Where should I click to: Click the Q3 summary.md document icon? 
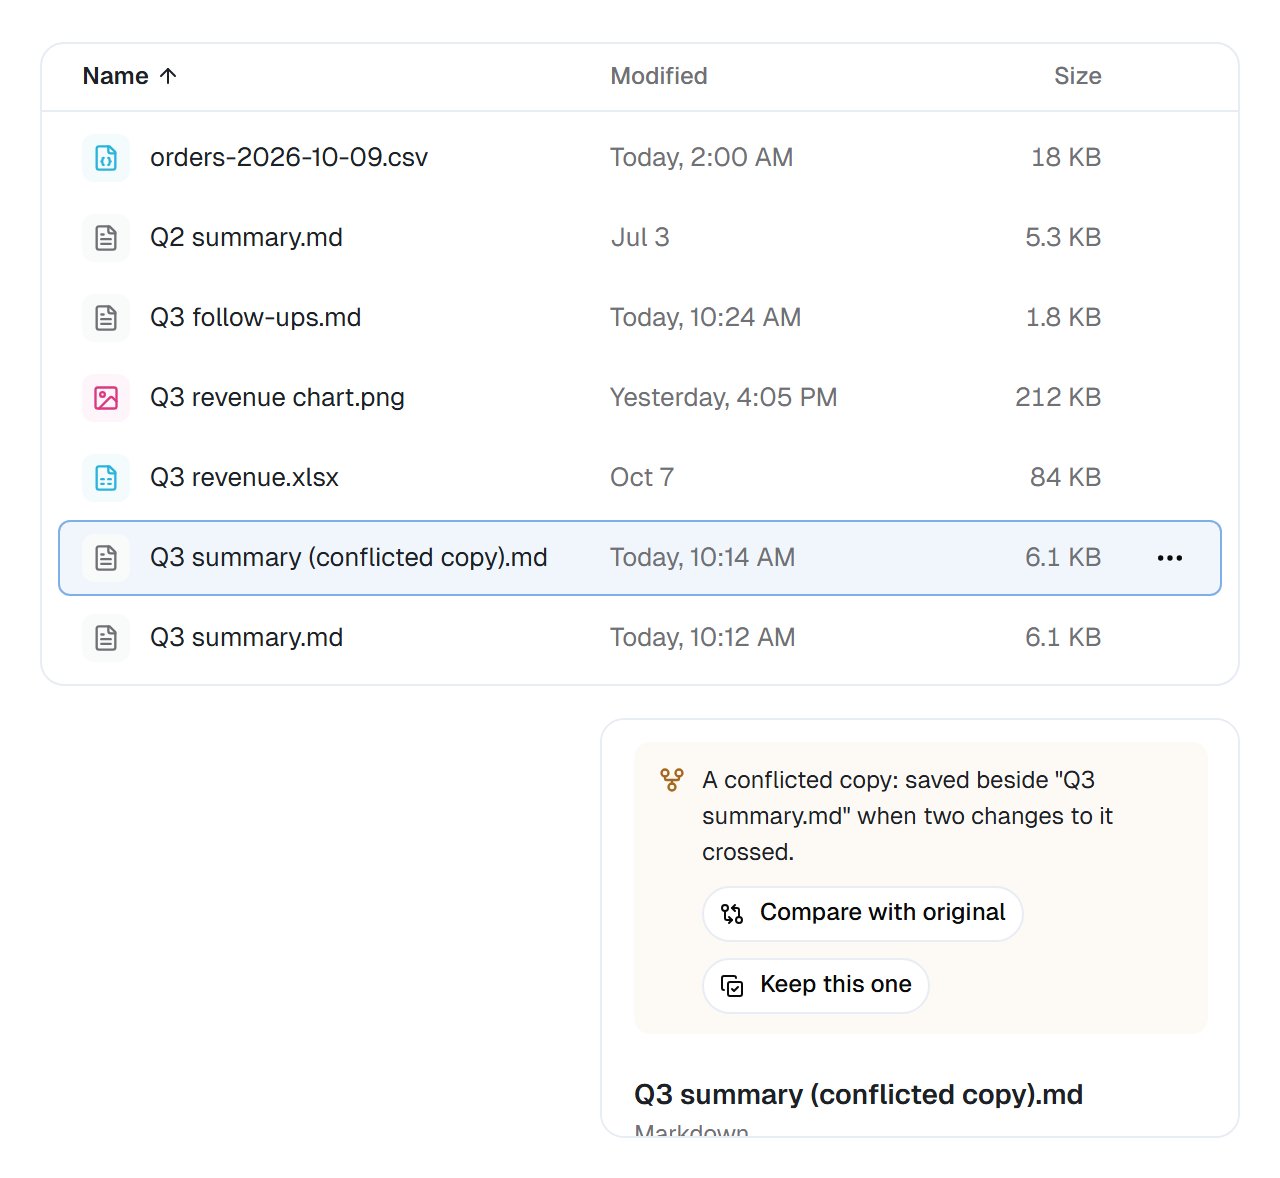(106, 638)
